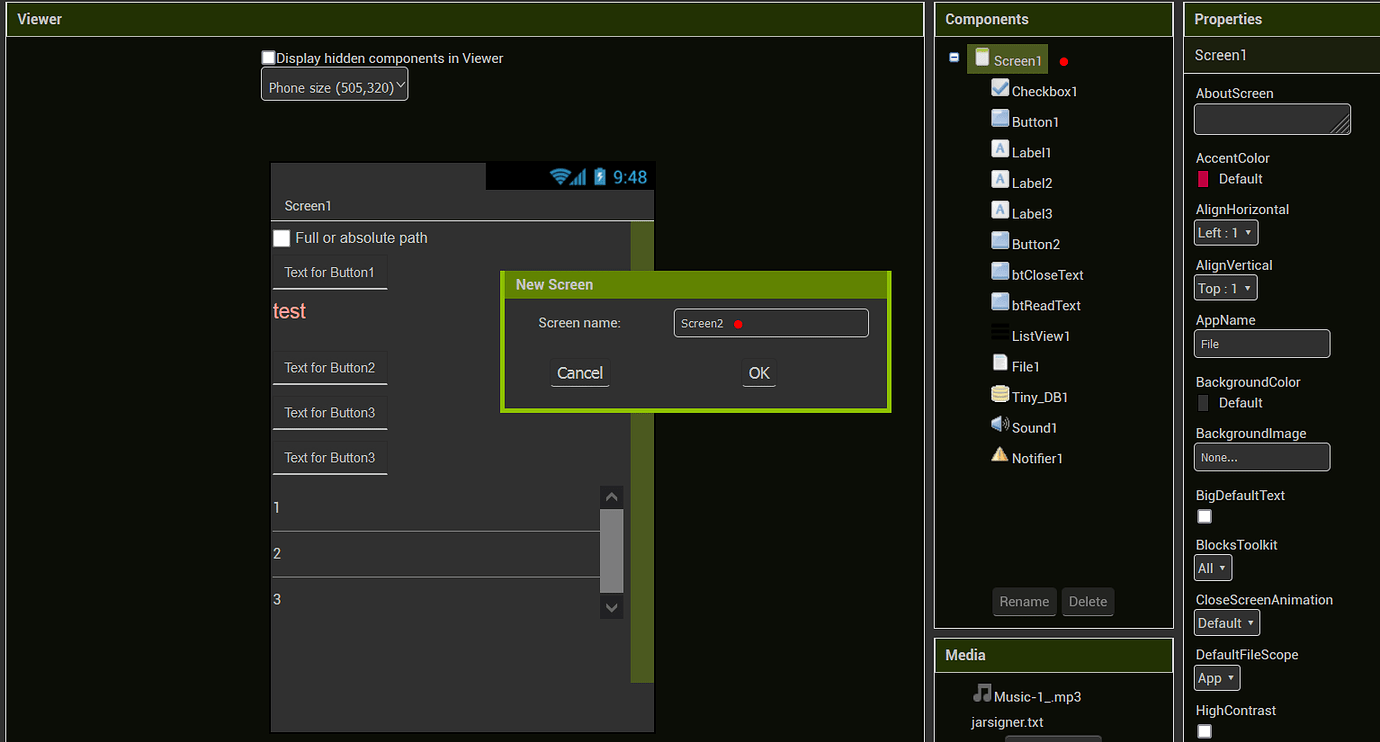Confirm new screen with OK
The height and width of the screenshot is (742, 1380).
(x=758, y=372)
